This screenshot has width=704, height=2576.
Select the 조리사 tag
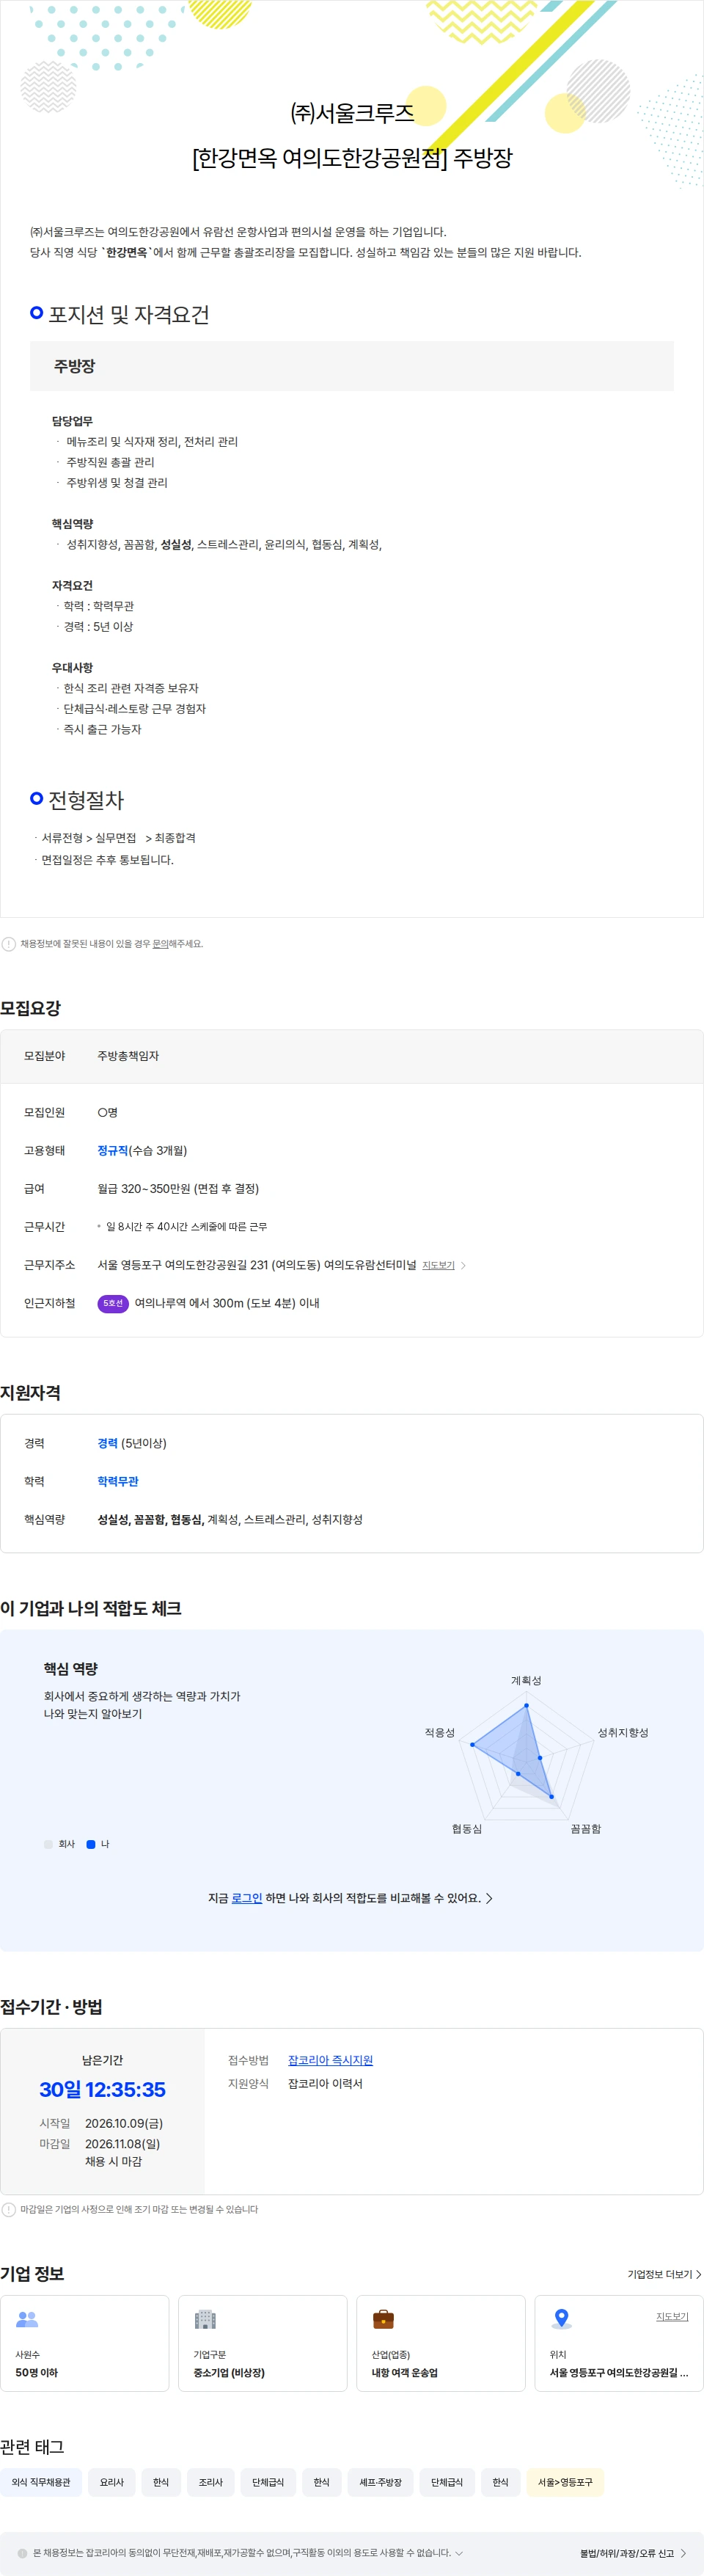(x=210, y=2482)
